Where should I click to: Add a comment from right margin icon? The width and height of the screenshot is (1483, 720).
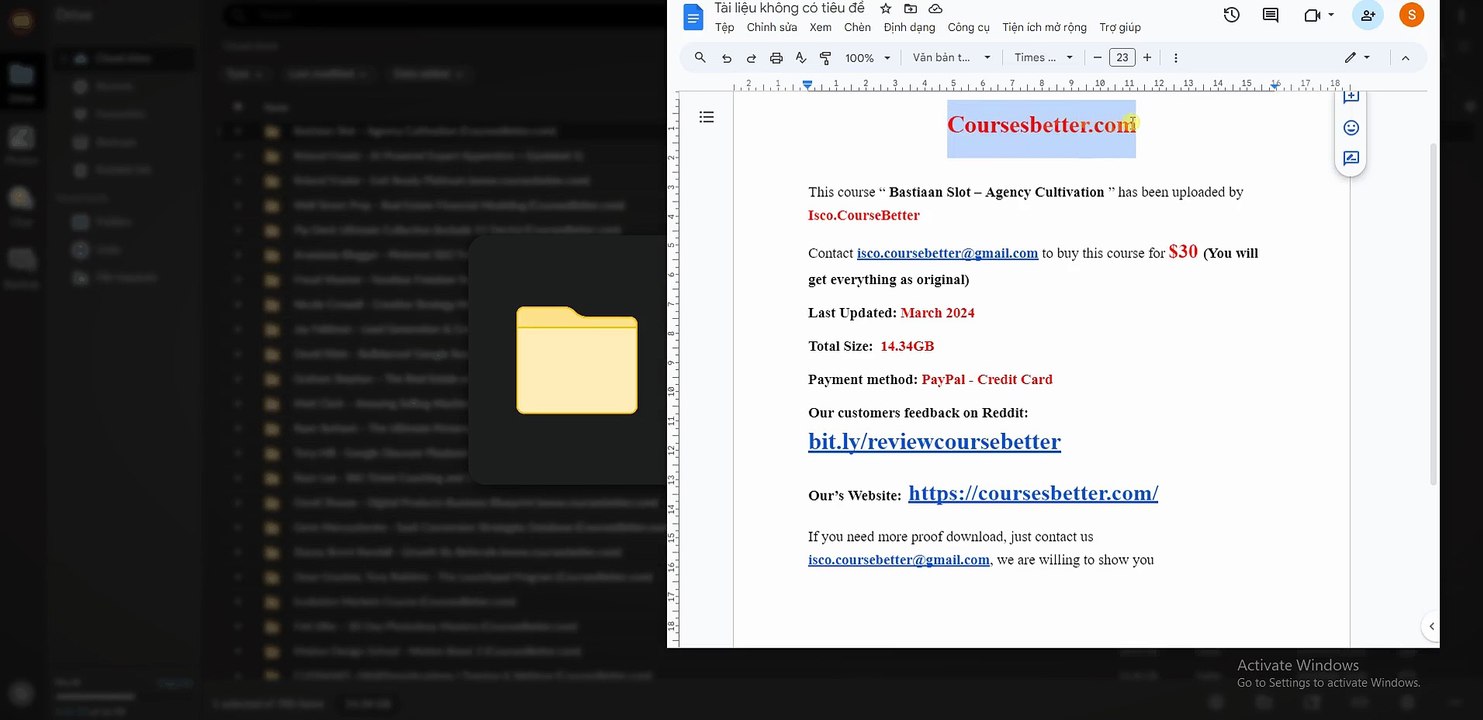[x=1351, y=97]
